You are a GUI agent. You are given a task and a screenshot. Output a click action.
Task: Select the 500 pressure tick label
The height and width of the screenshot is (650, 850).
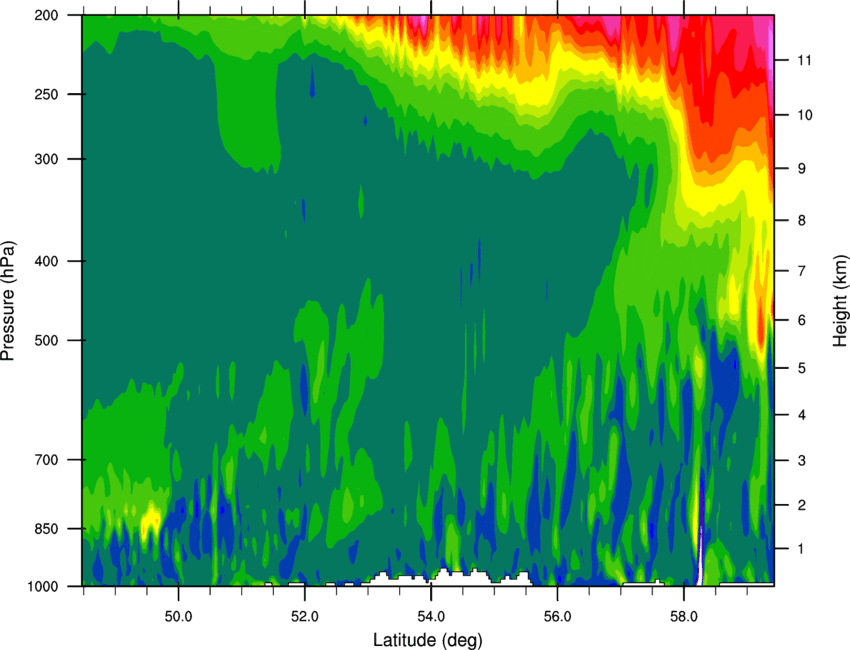46,340
